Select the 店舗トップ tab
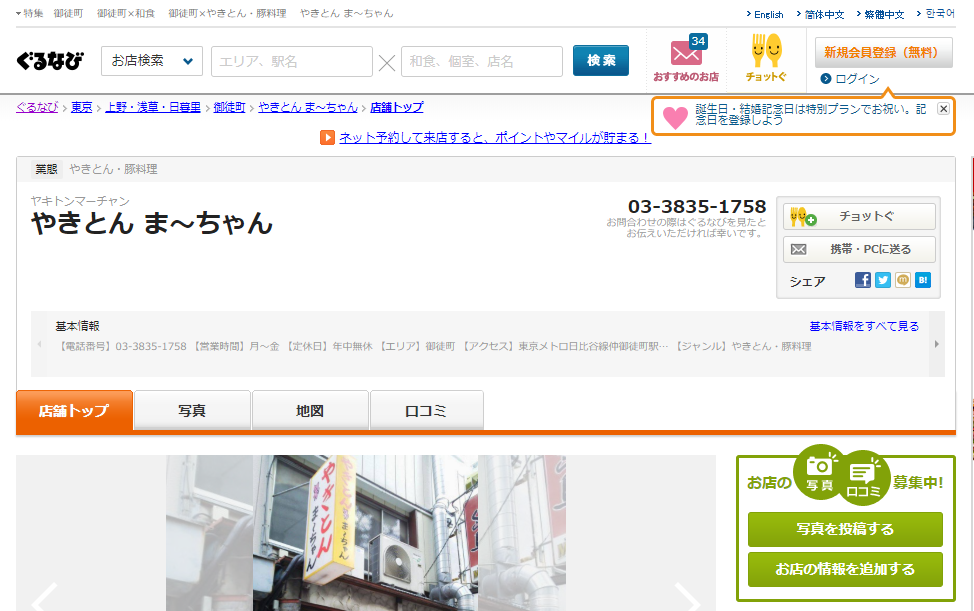Screen dimensions: 974x611 [74, 410]
